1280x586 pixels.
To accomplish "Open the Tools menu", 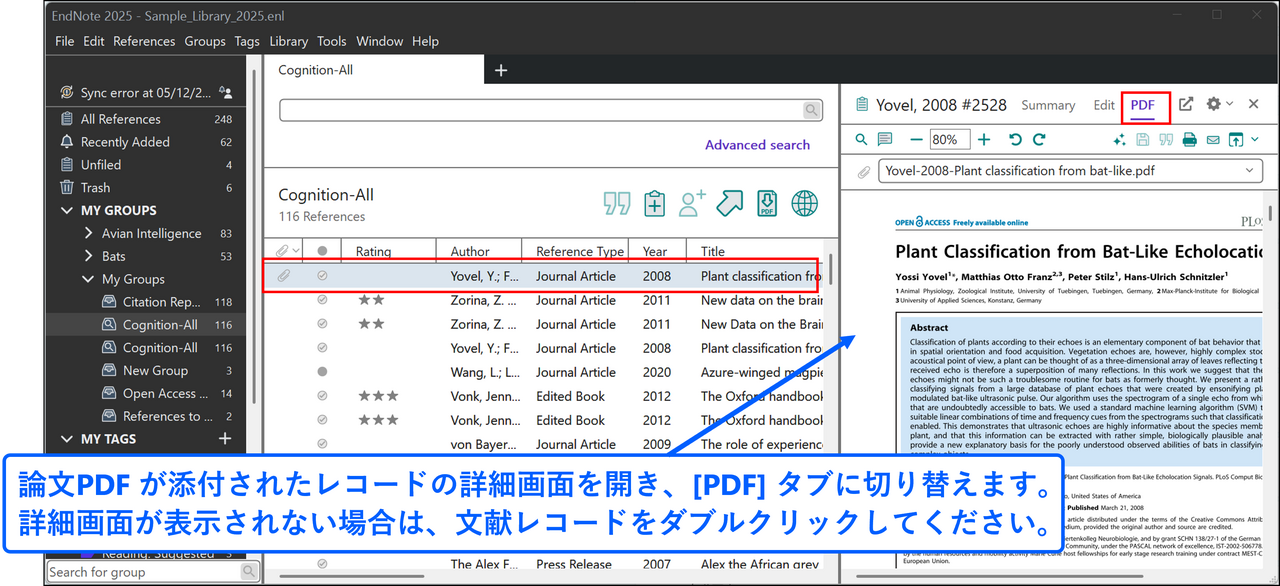I will 332,41.
